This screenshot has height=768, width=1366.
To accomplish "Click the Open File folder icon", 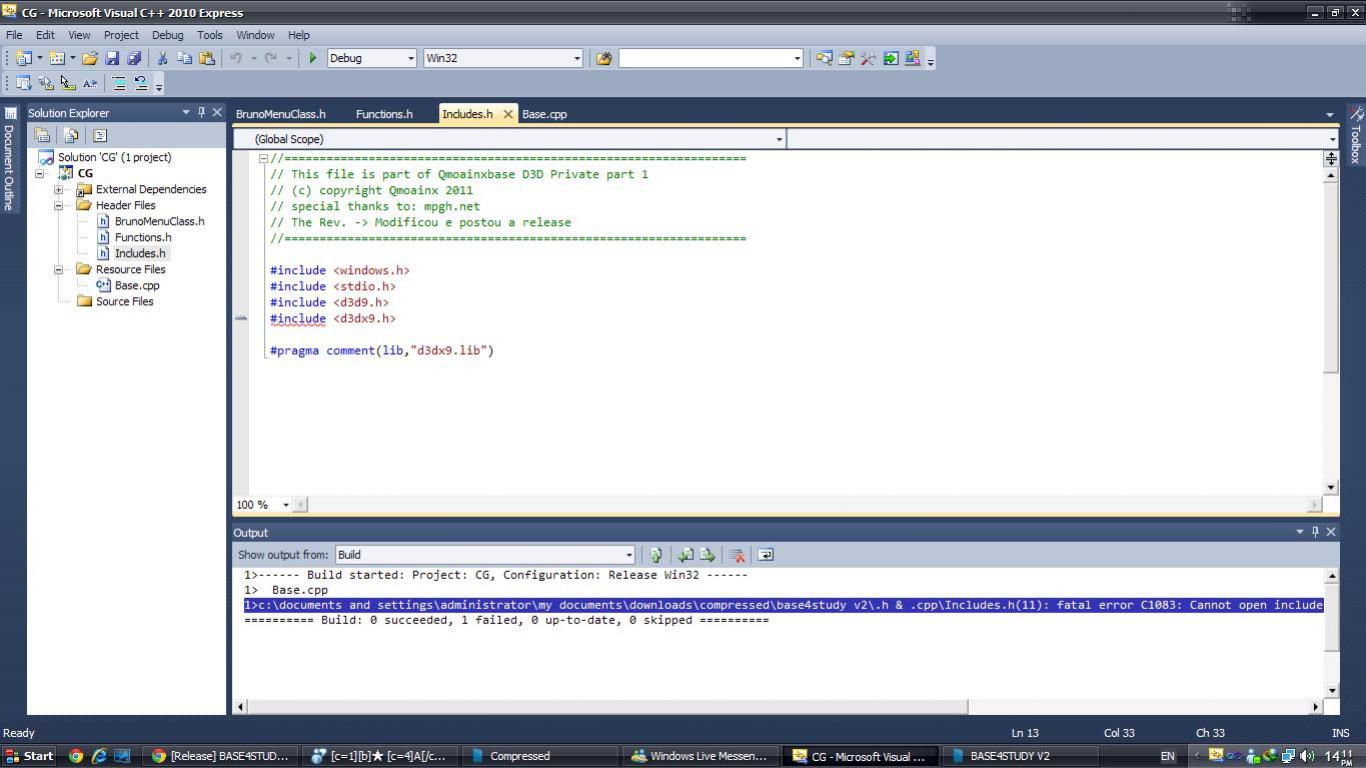I will coord(90,58).
